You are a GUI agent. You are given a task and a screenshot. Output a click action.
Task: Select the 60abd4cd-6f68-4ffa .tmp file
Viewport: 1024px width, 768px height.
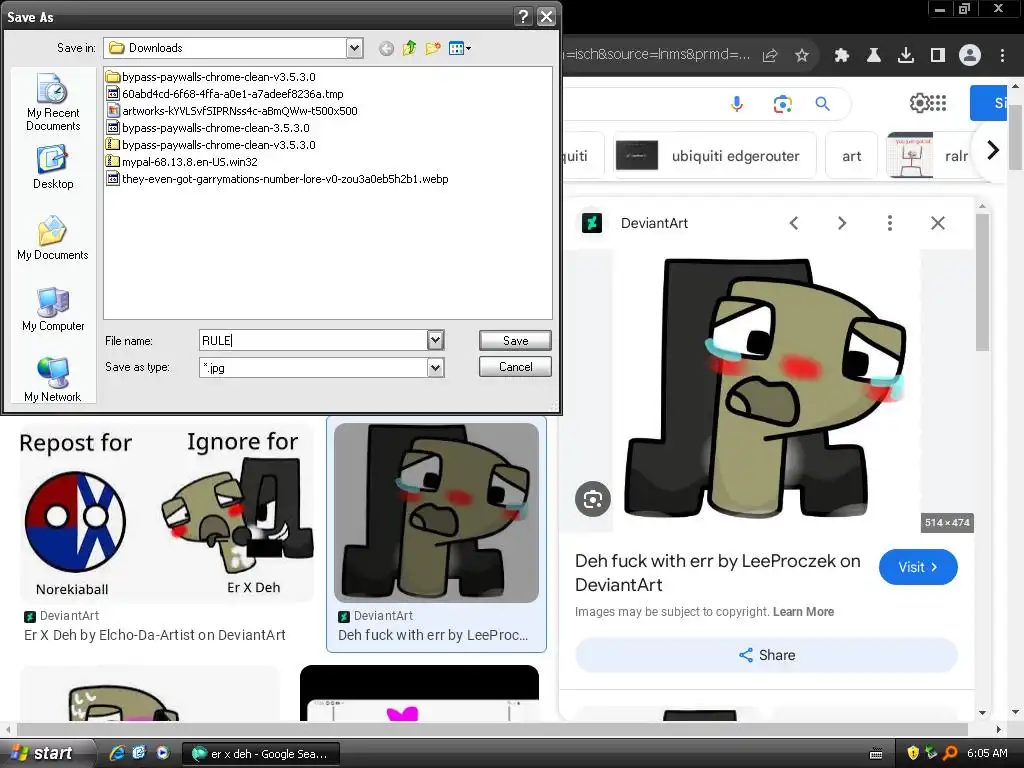225,94
